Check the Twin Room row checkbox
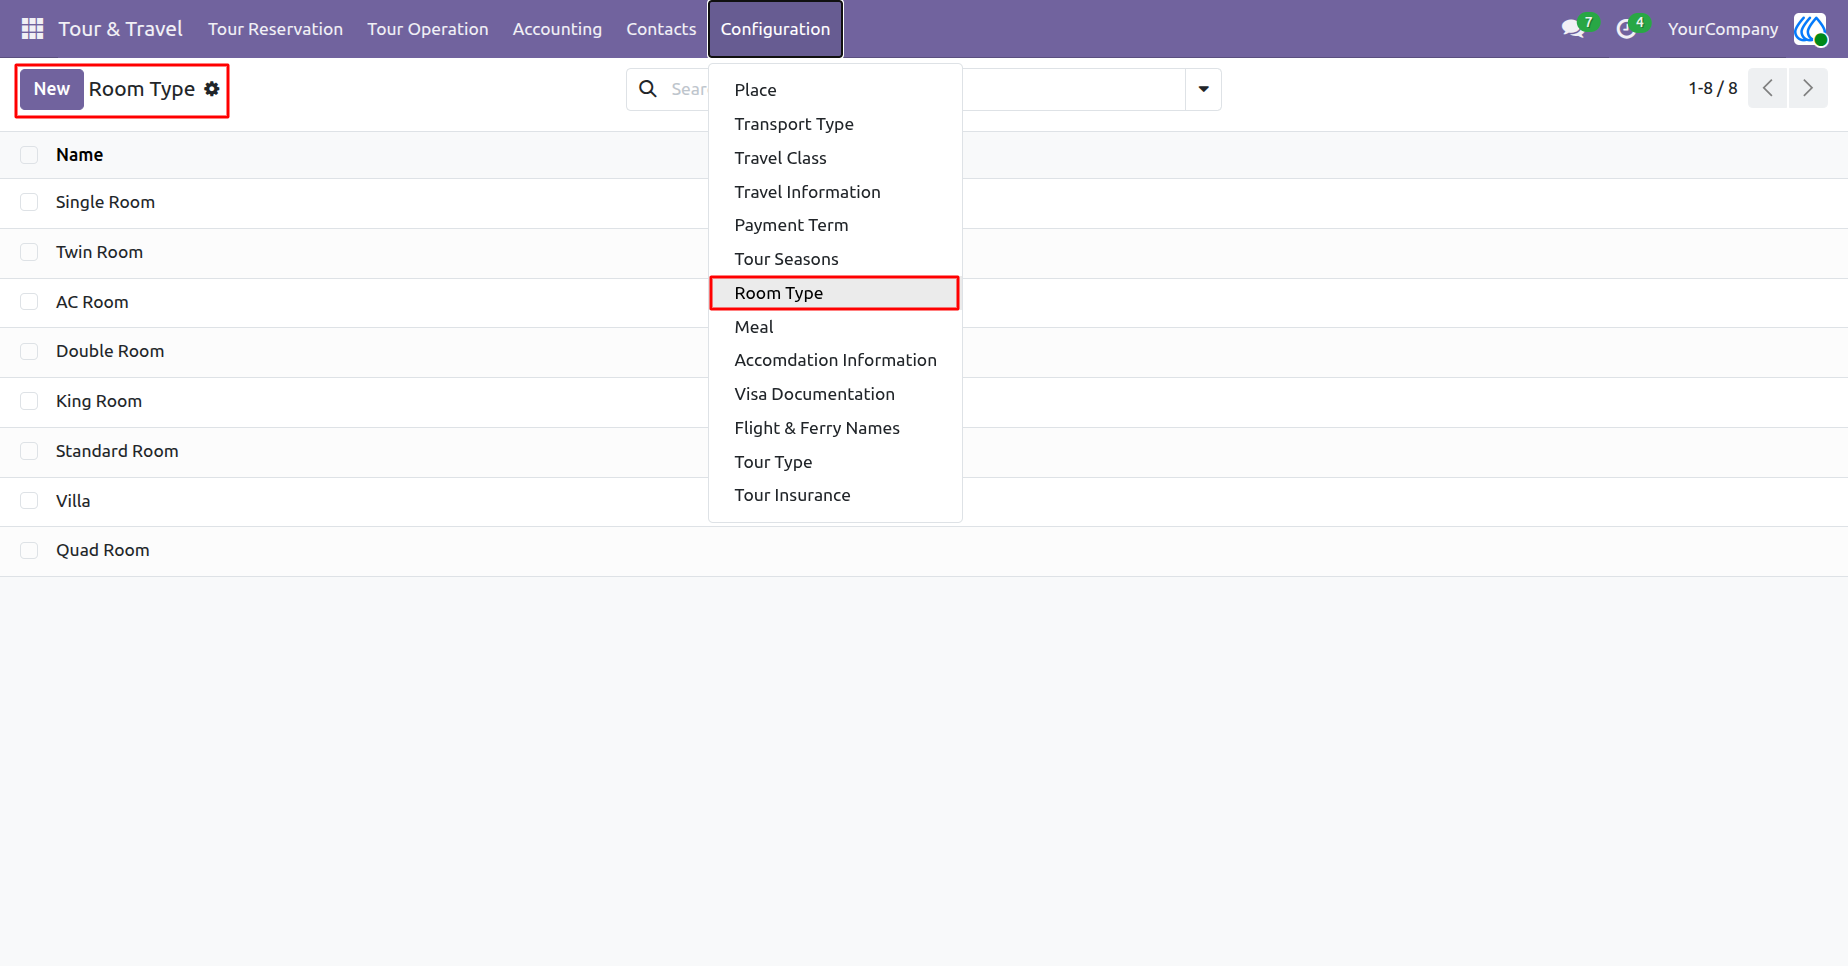The width and height of the screenshot is (1848, 966). 29,252
